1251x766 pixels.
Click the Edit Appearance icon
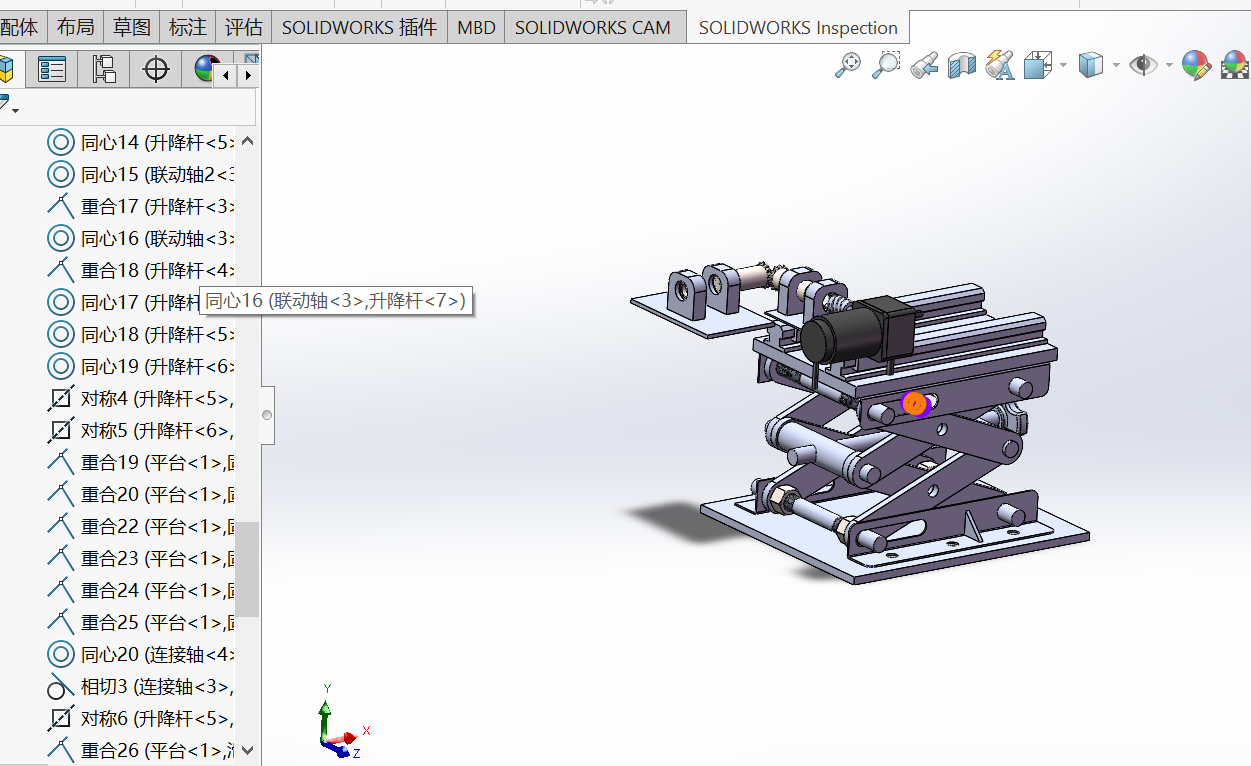1196,66
